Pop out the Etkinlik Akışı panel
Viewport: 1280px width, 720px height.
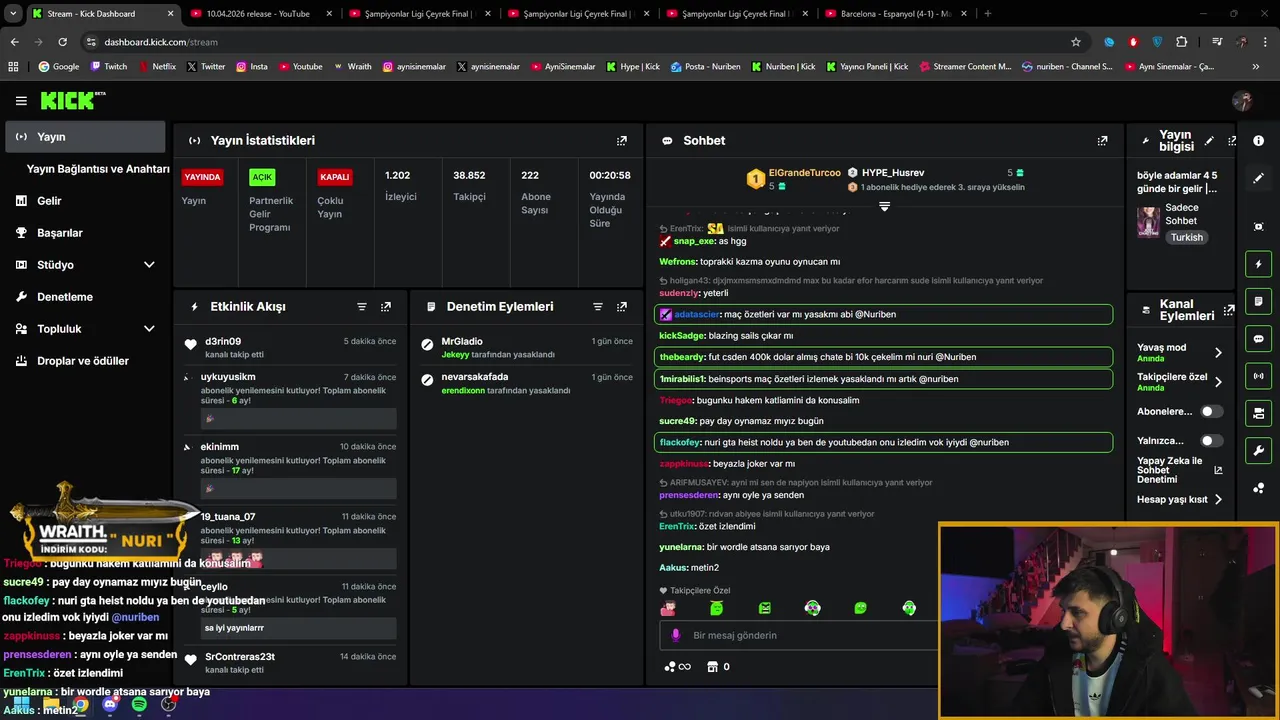tap(386, 307)
